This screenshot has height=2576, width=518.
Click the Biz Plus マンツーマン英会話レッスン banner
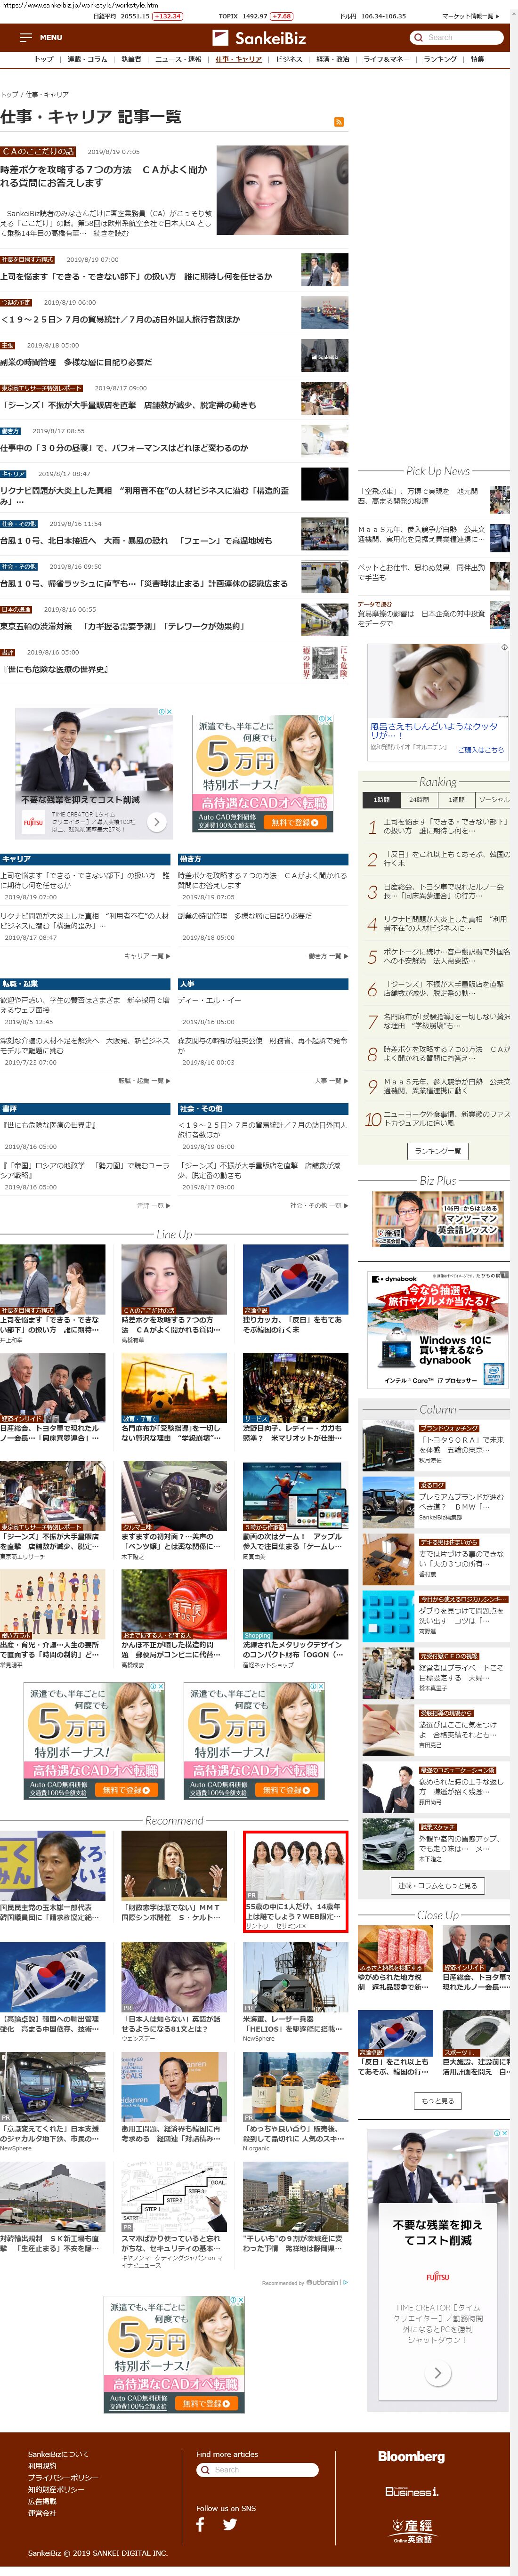[x=437, y=1219]
